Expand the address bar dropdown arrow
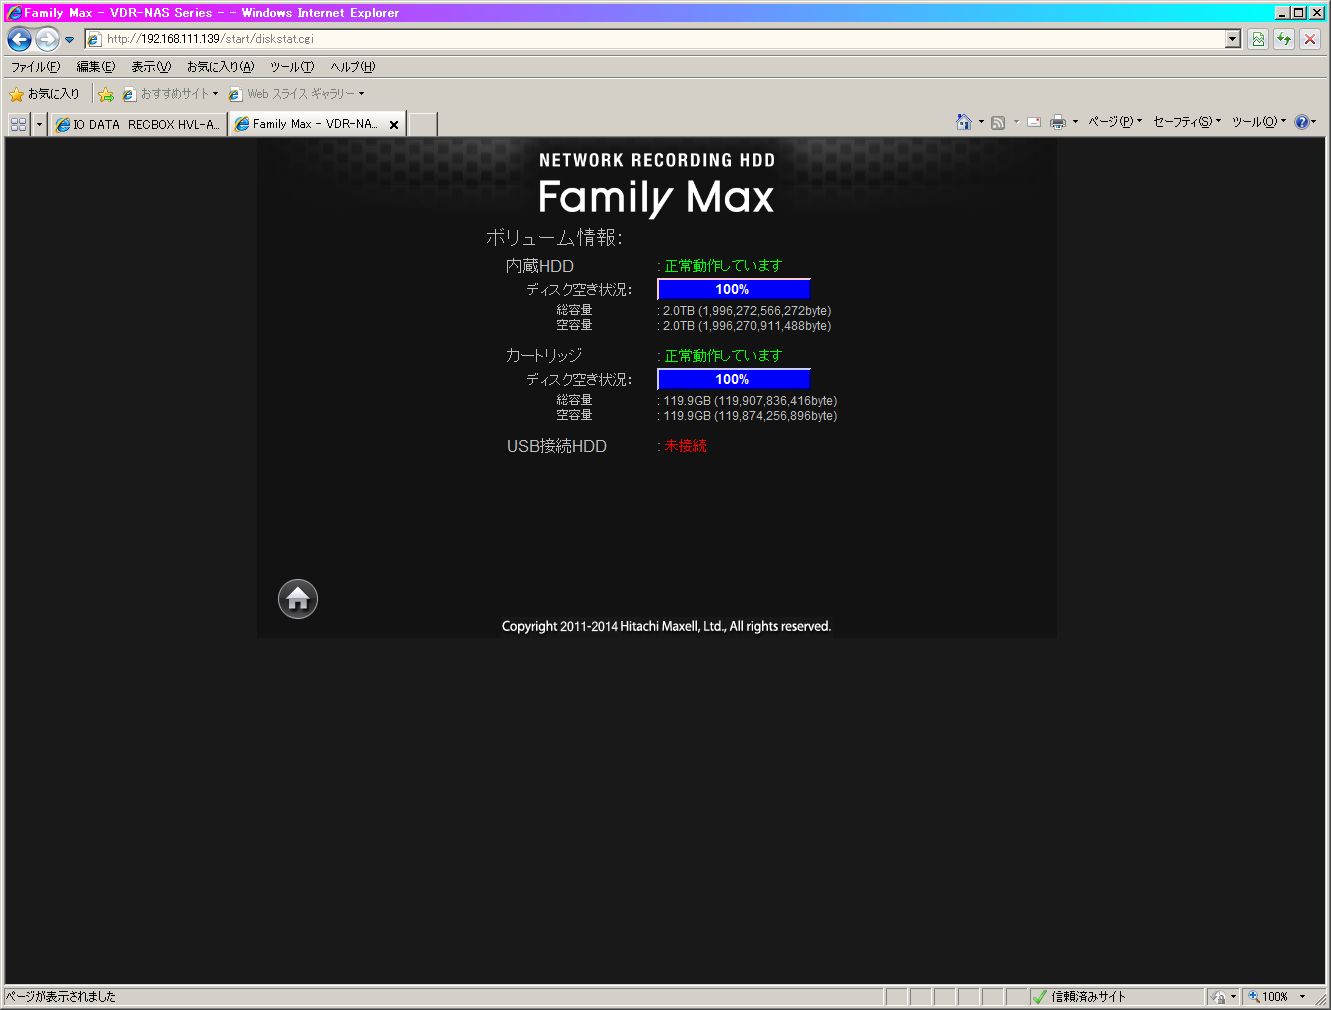 [1232, 39]
